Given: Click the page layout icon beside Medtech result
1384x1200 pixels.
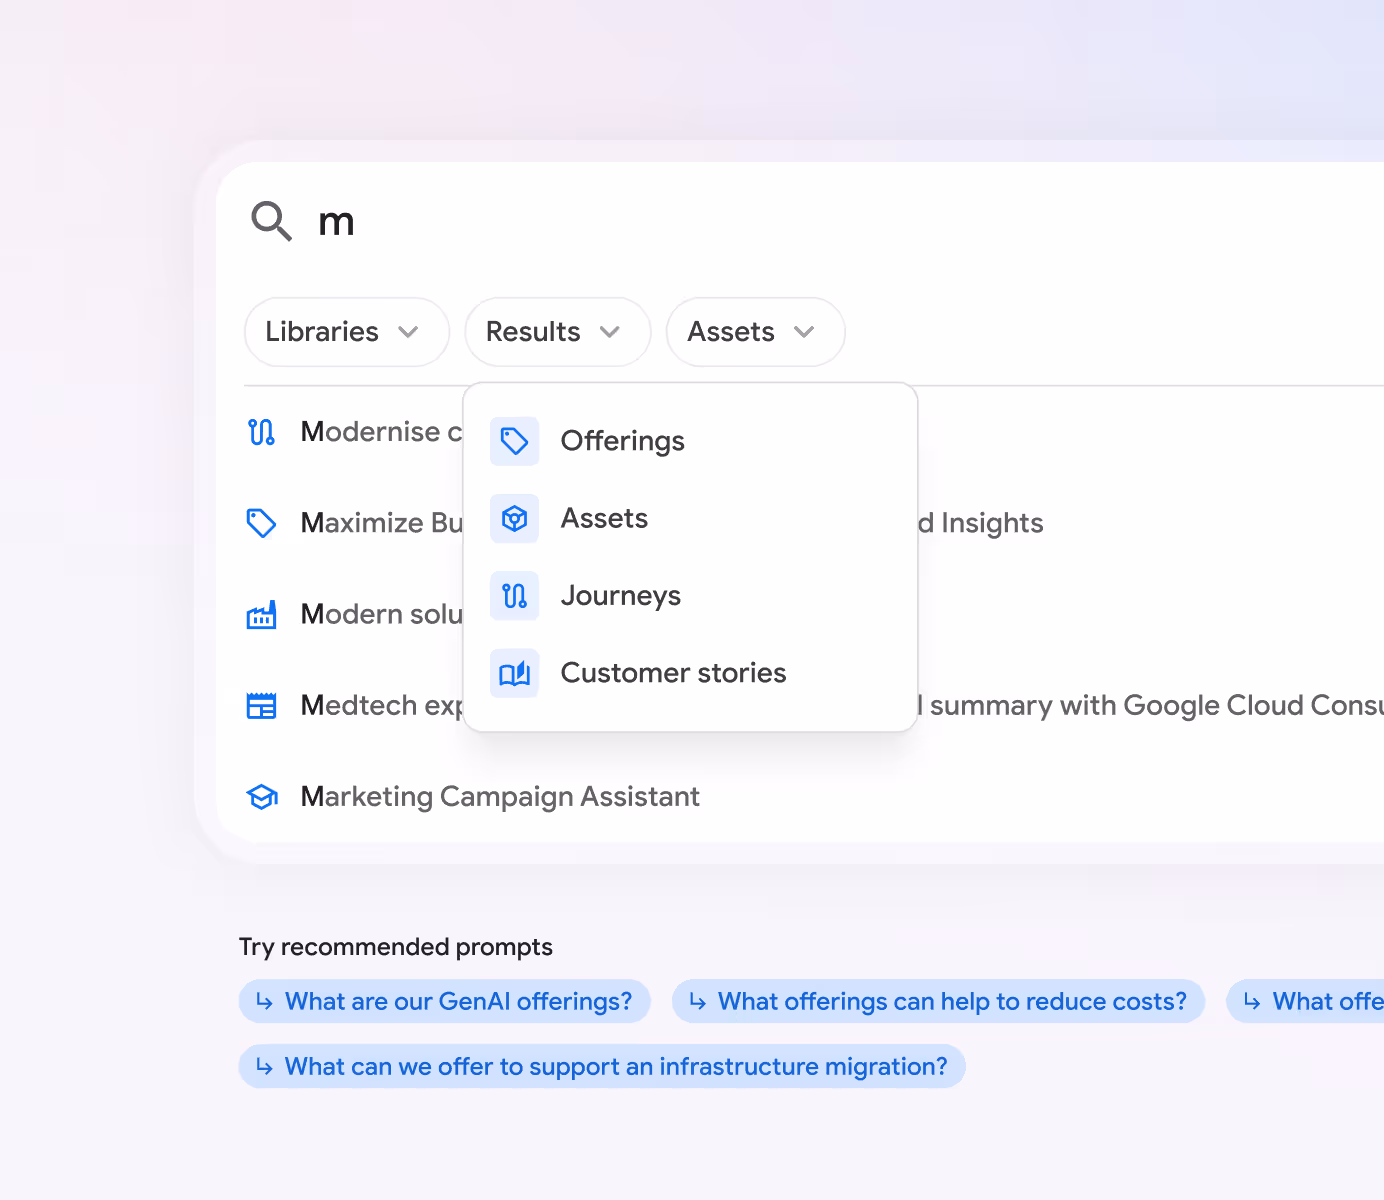Looking at the screenshot, I should (261, 705).
